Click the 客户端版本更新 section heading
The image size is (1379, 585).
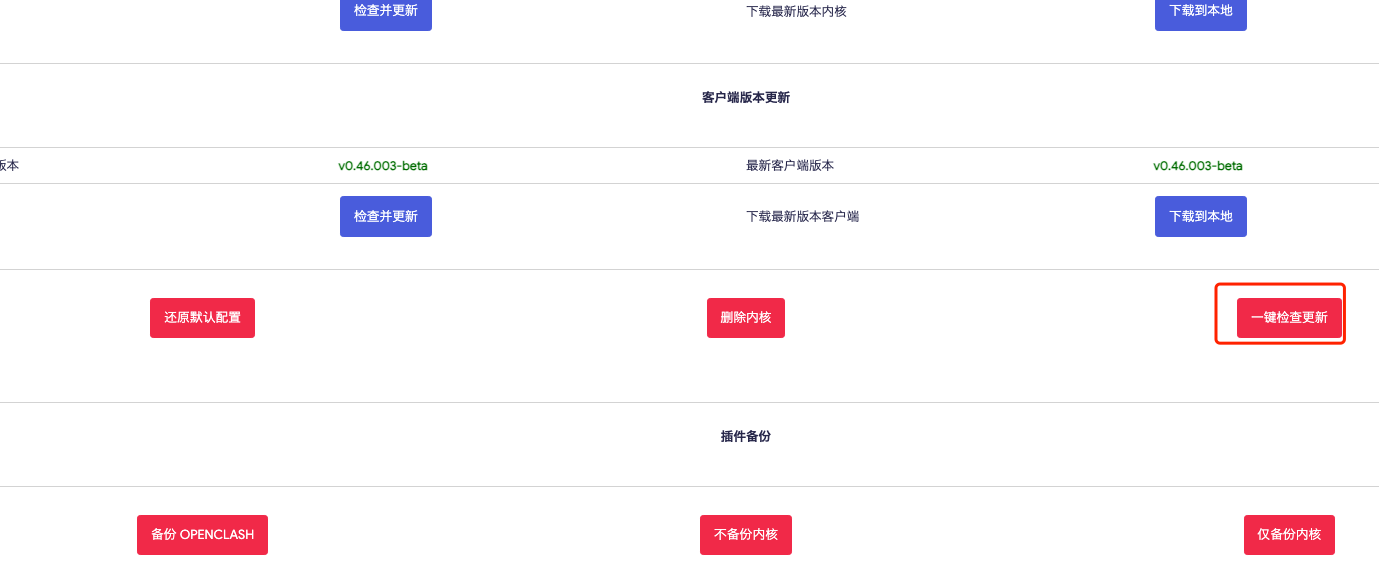point(746,98)
